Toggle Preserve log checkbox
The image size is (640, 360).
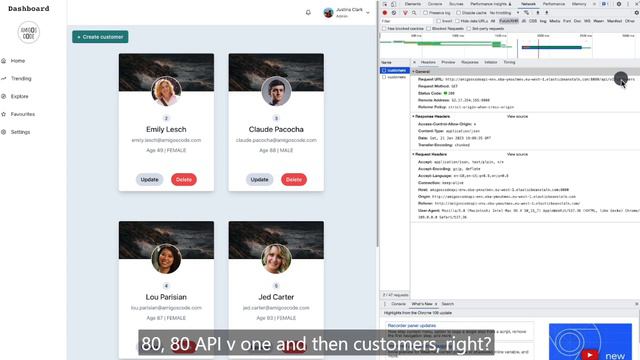tap(426, 13)
